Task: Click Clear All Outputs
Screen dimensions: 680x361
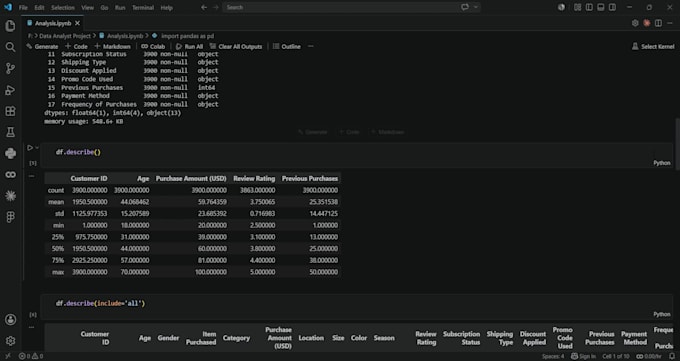Action: tap(236, 46)
